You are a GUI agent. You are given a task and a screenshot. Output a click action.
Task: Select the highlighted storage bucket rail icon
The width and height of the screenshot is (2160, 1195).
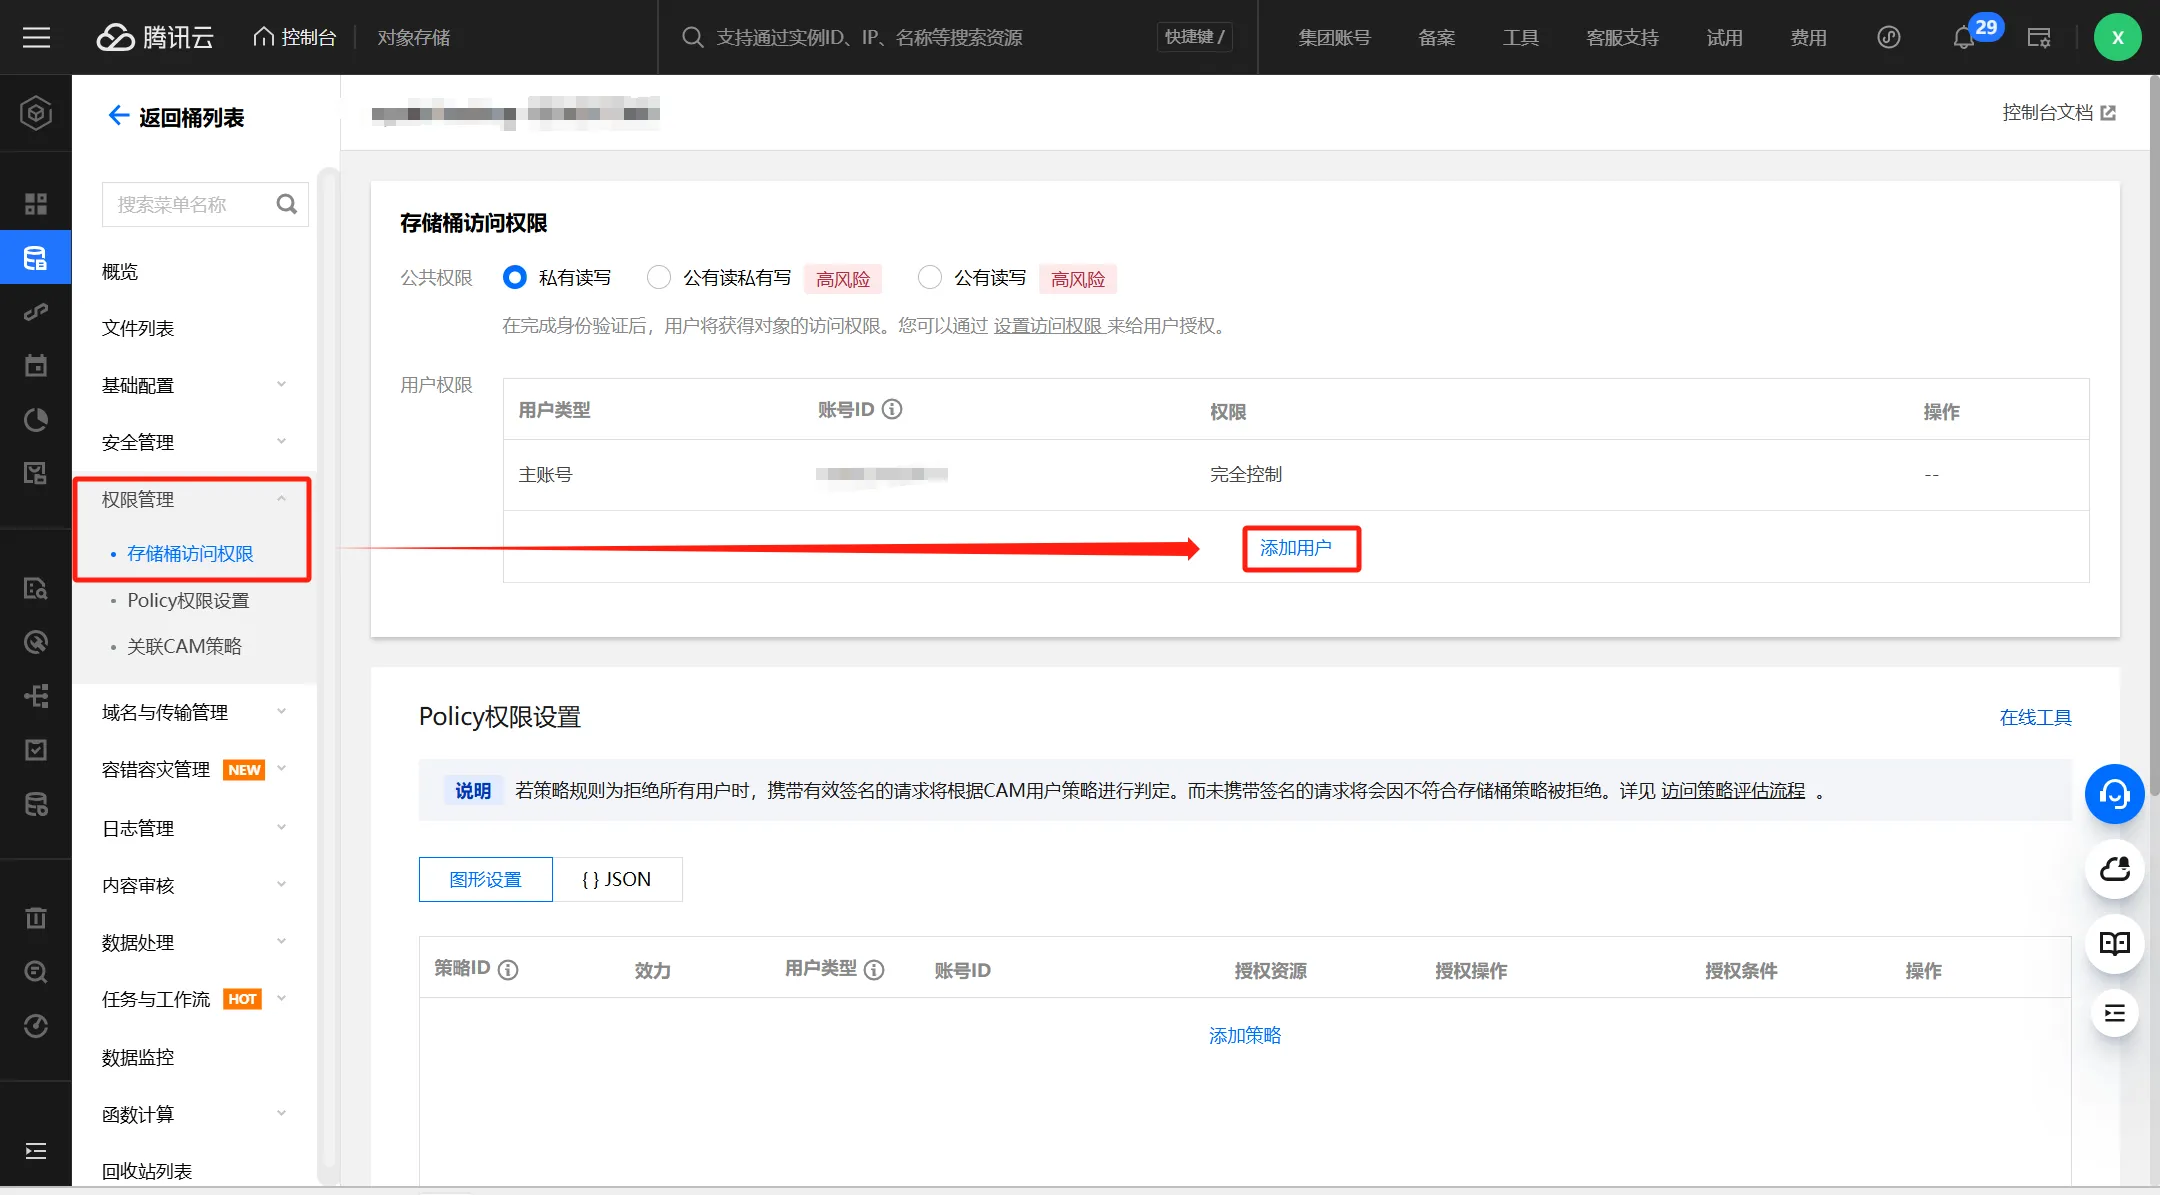click(36, 258)
